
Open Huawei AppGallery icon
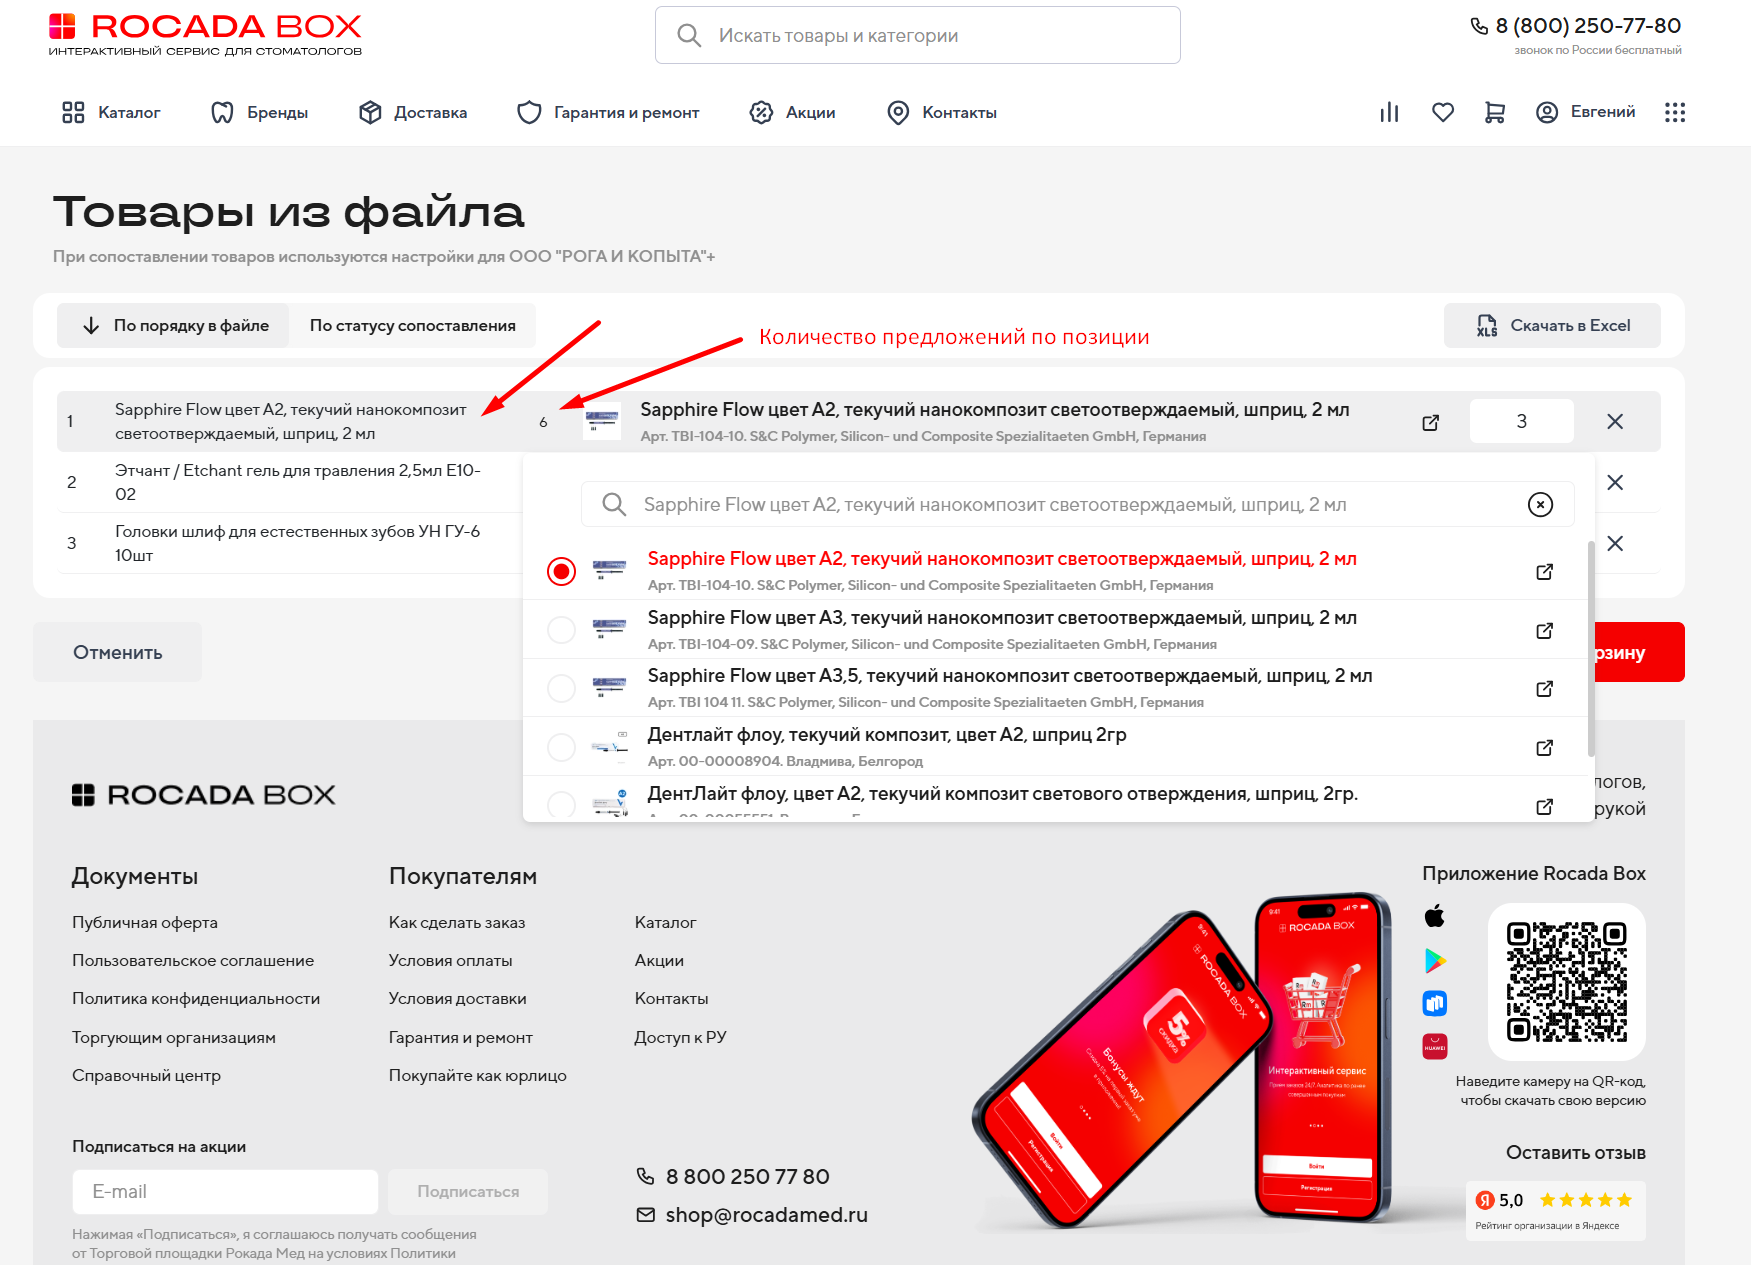tap(1435, 1046)
